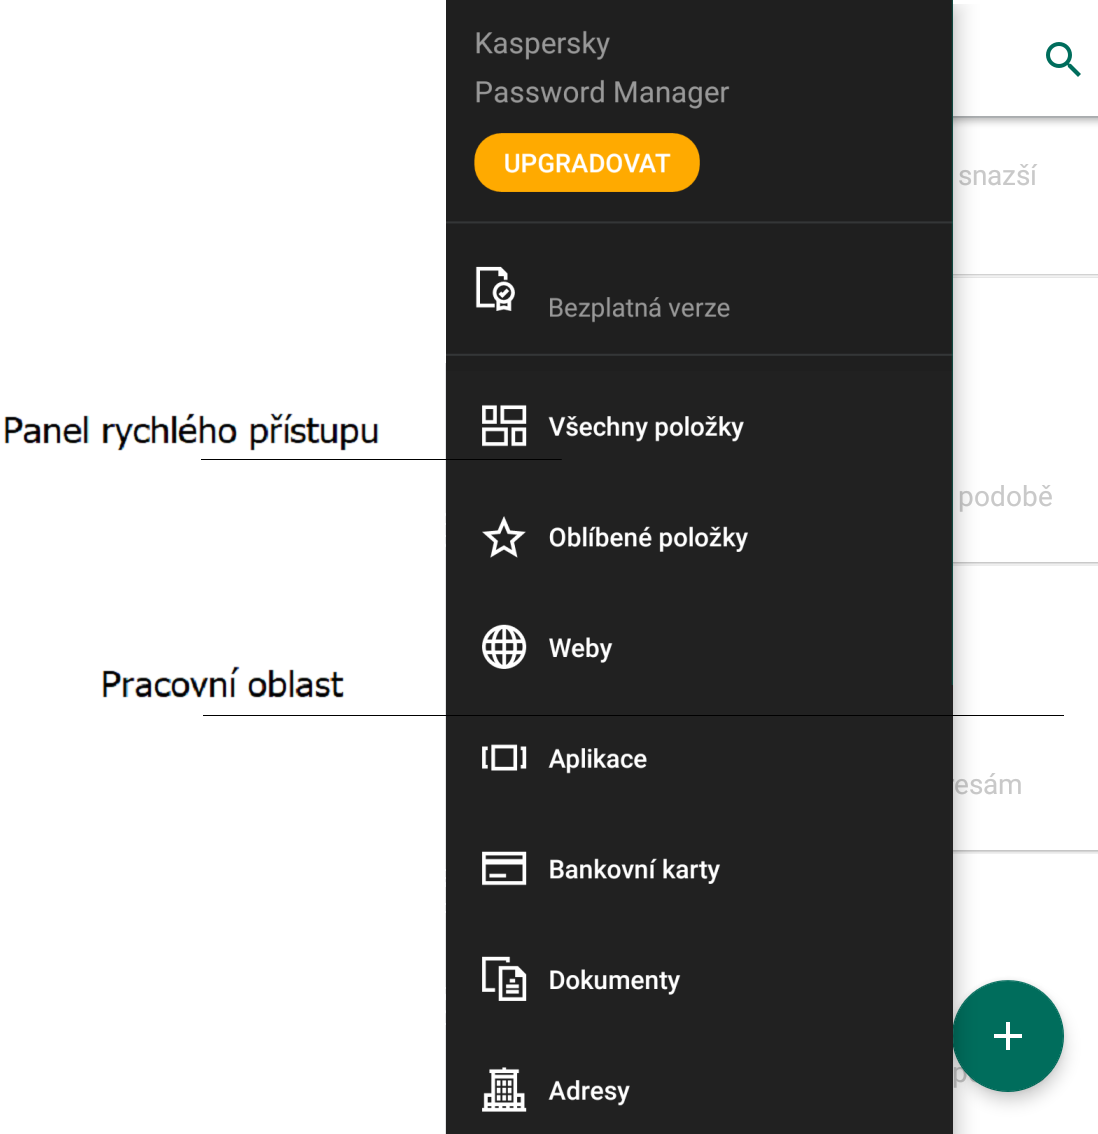Show Dokumenty list
This screenshot has width=1098, height=1134.
[614, 980]
